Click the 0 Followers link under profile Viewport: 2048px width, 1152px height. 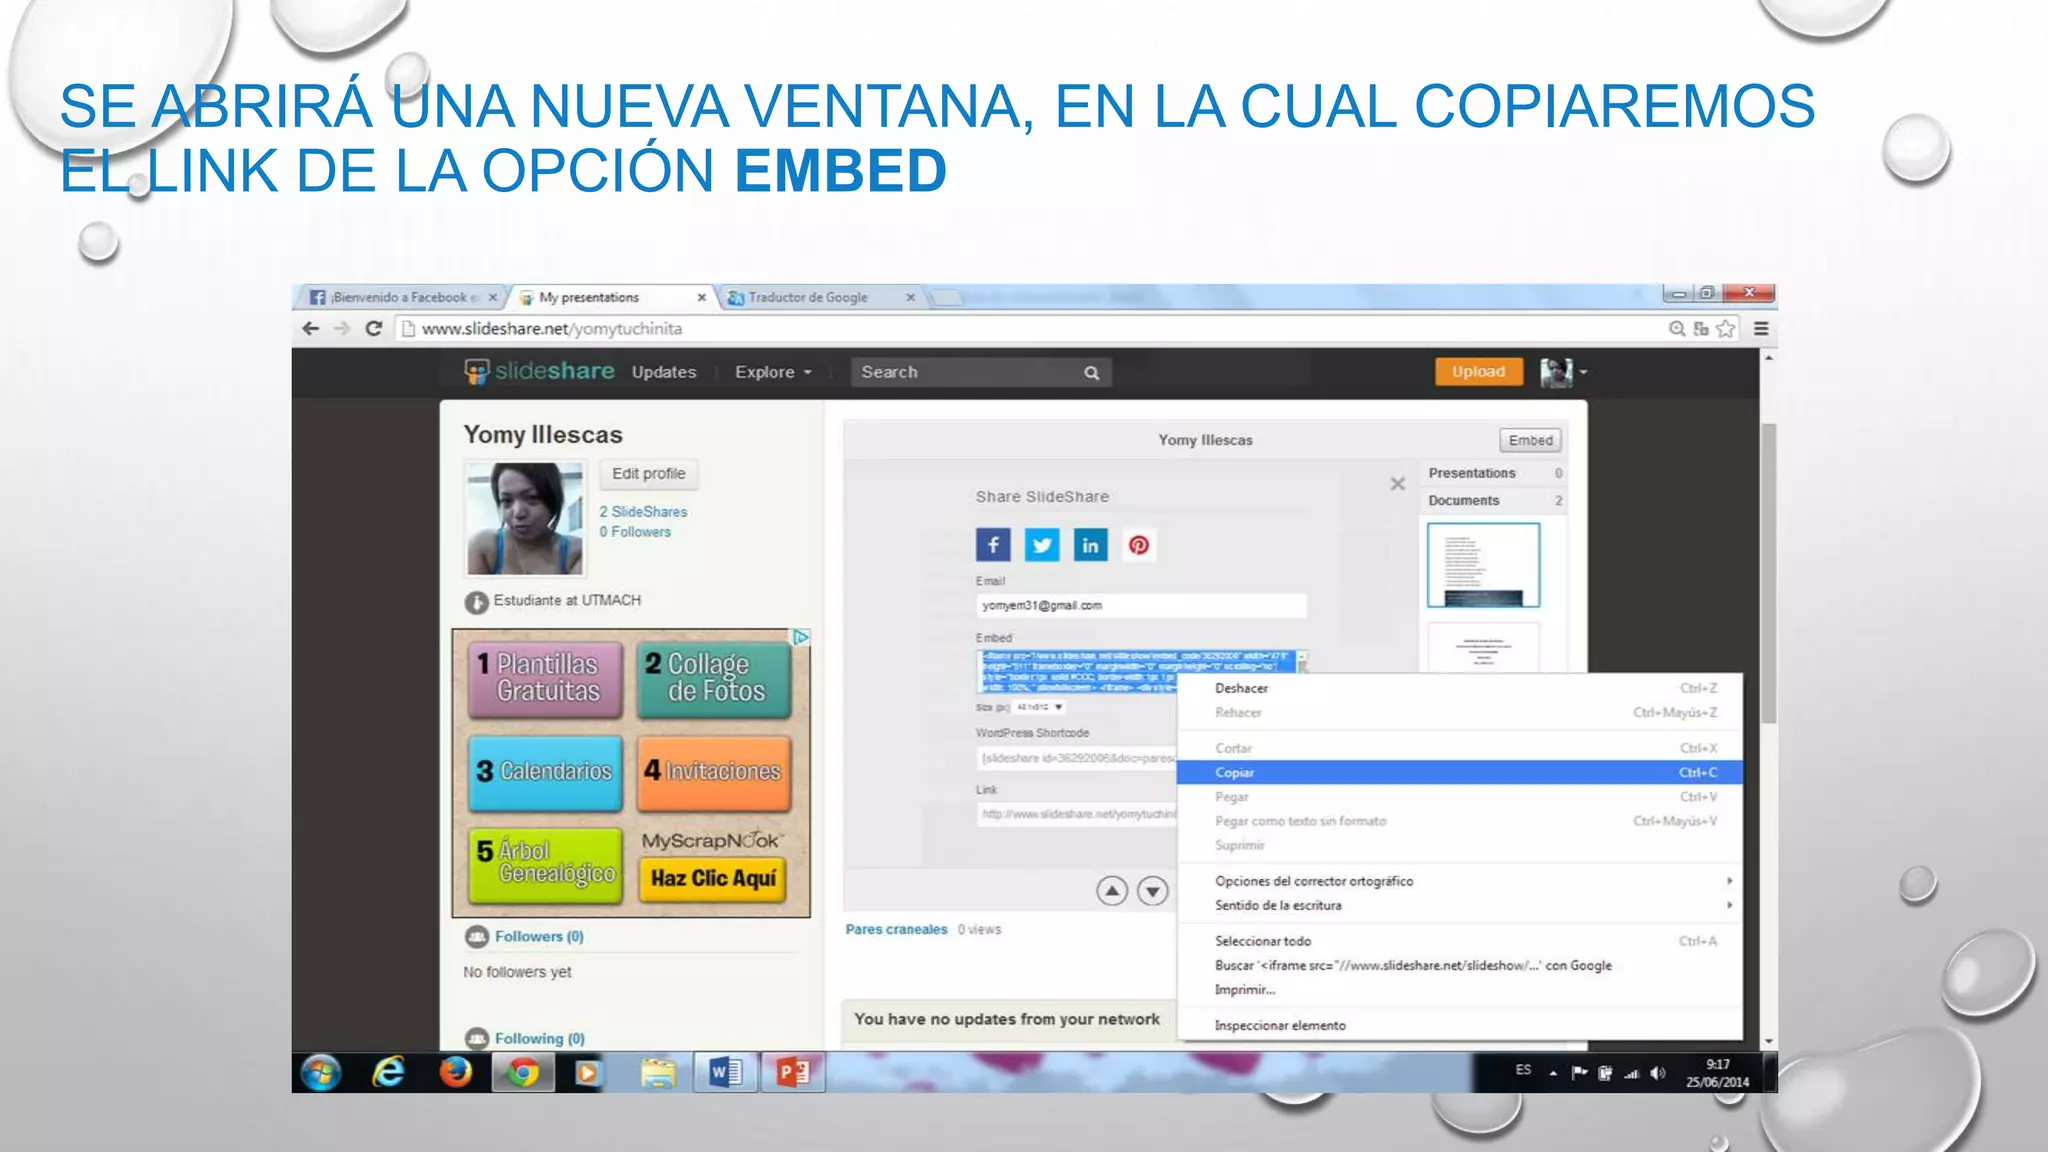[635, 532]
